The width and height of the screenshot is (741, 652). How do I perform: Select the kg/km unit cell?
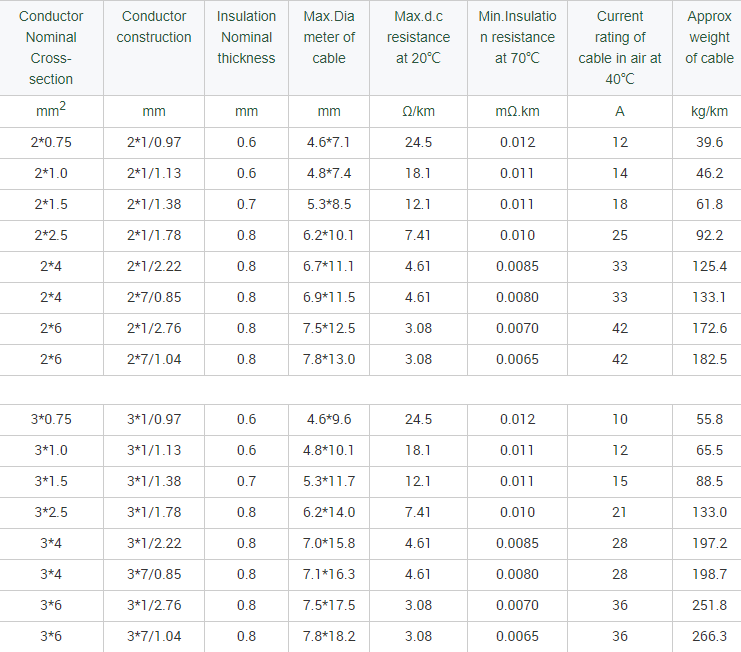point(709,111)
